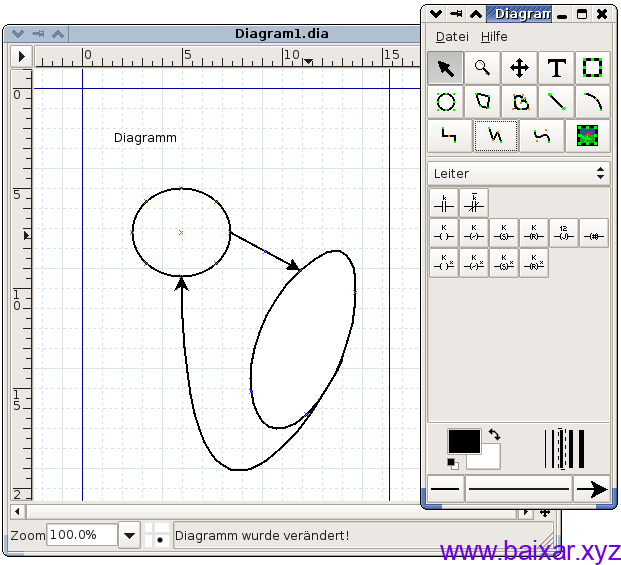Viewport: 621px width, 565px height.
Task: Select the Text tool
Action: click(556, 68)
